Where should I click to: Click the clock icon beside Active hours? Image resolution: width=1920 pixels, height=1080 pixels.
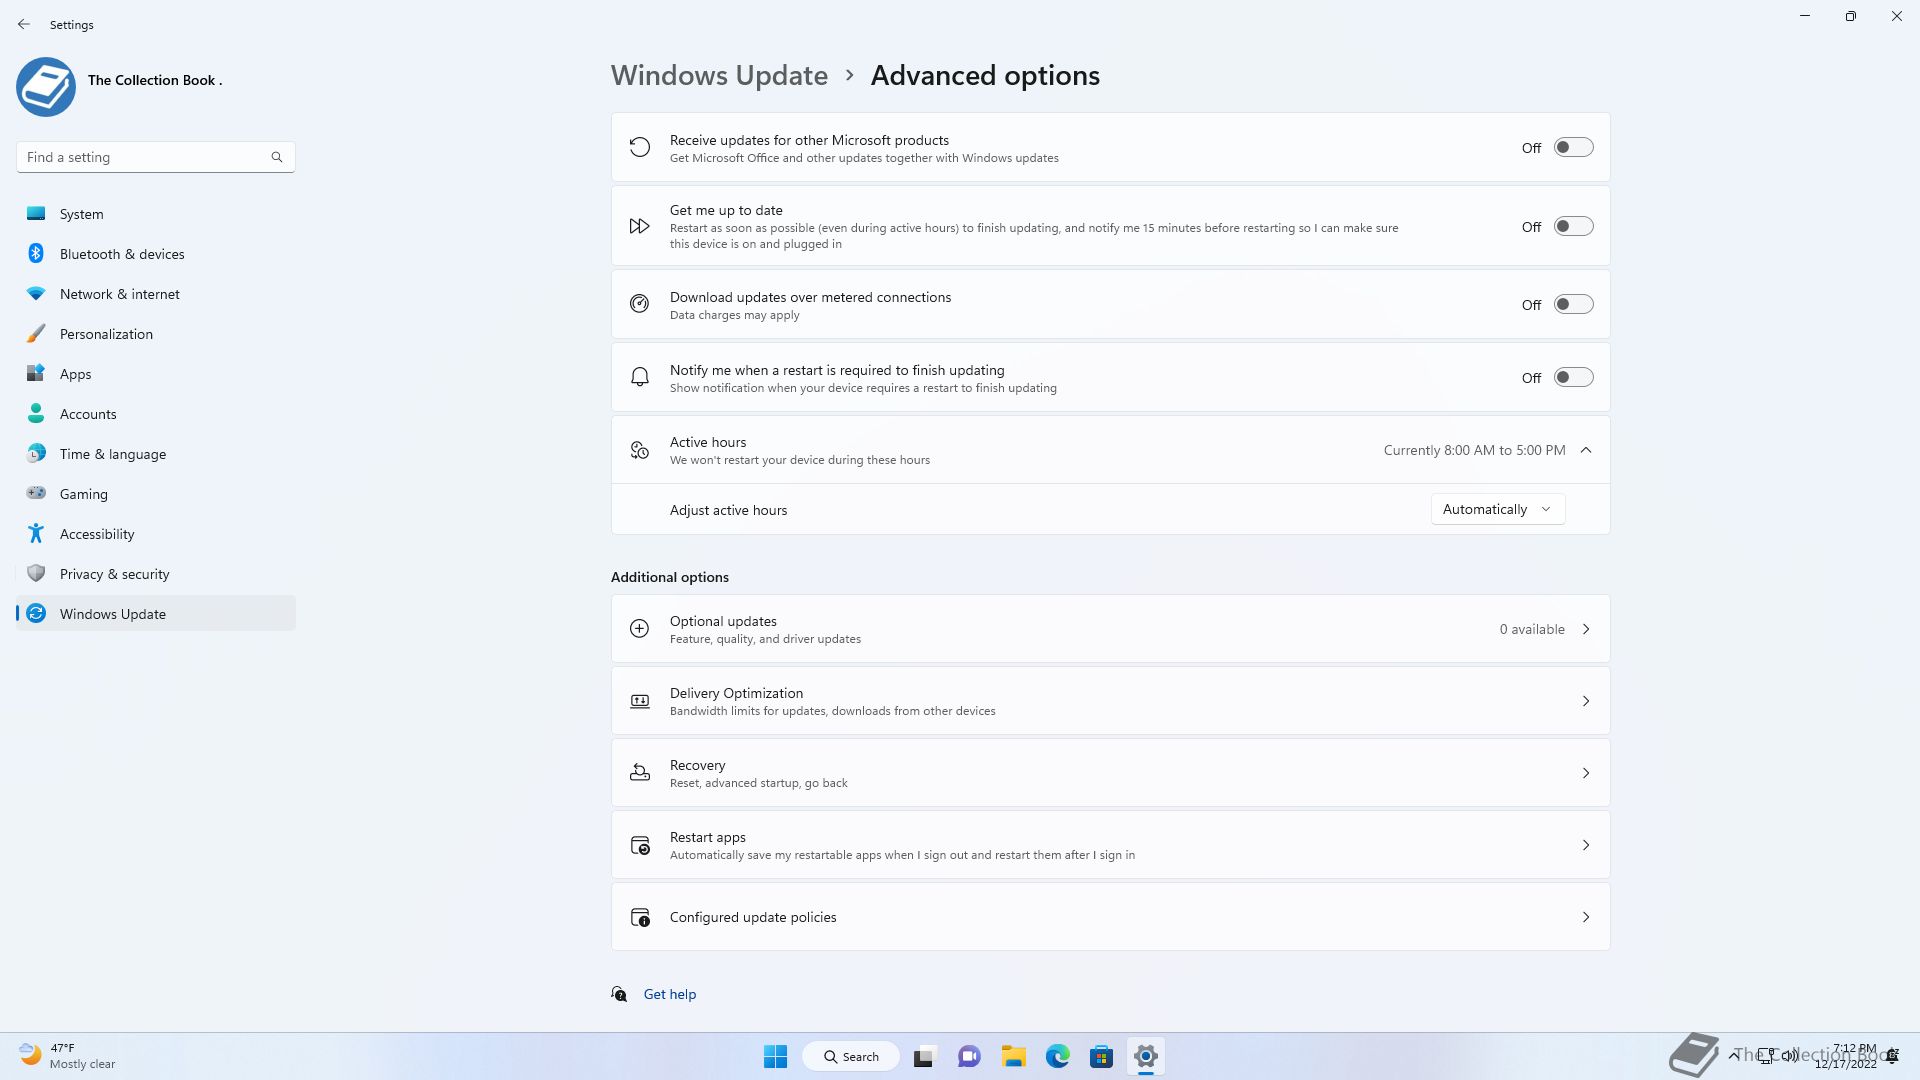pyautogui.click(x=640, y=450)
